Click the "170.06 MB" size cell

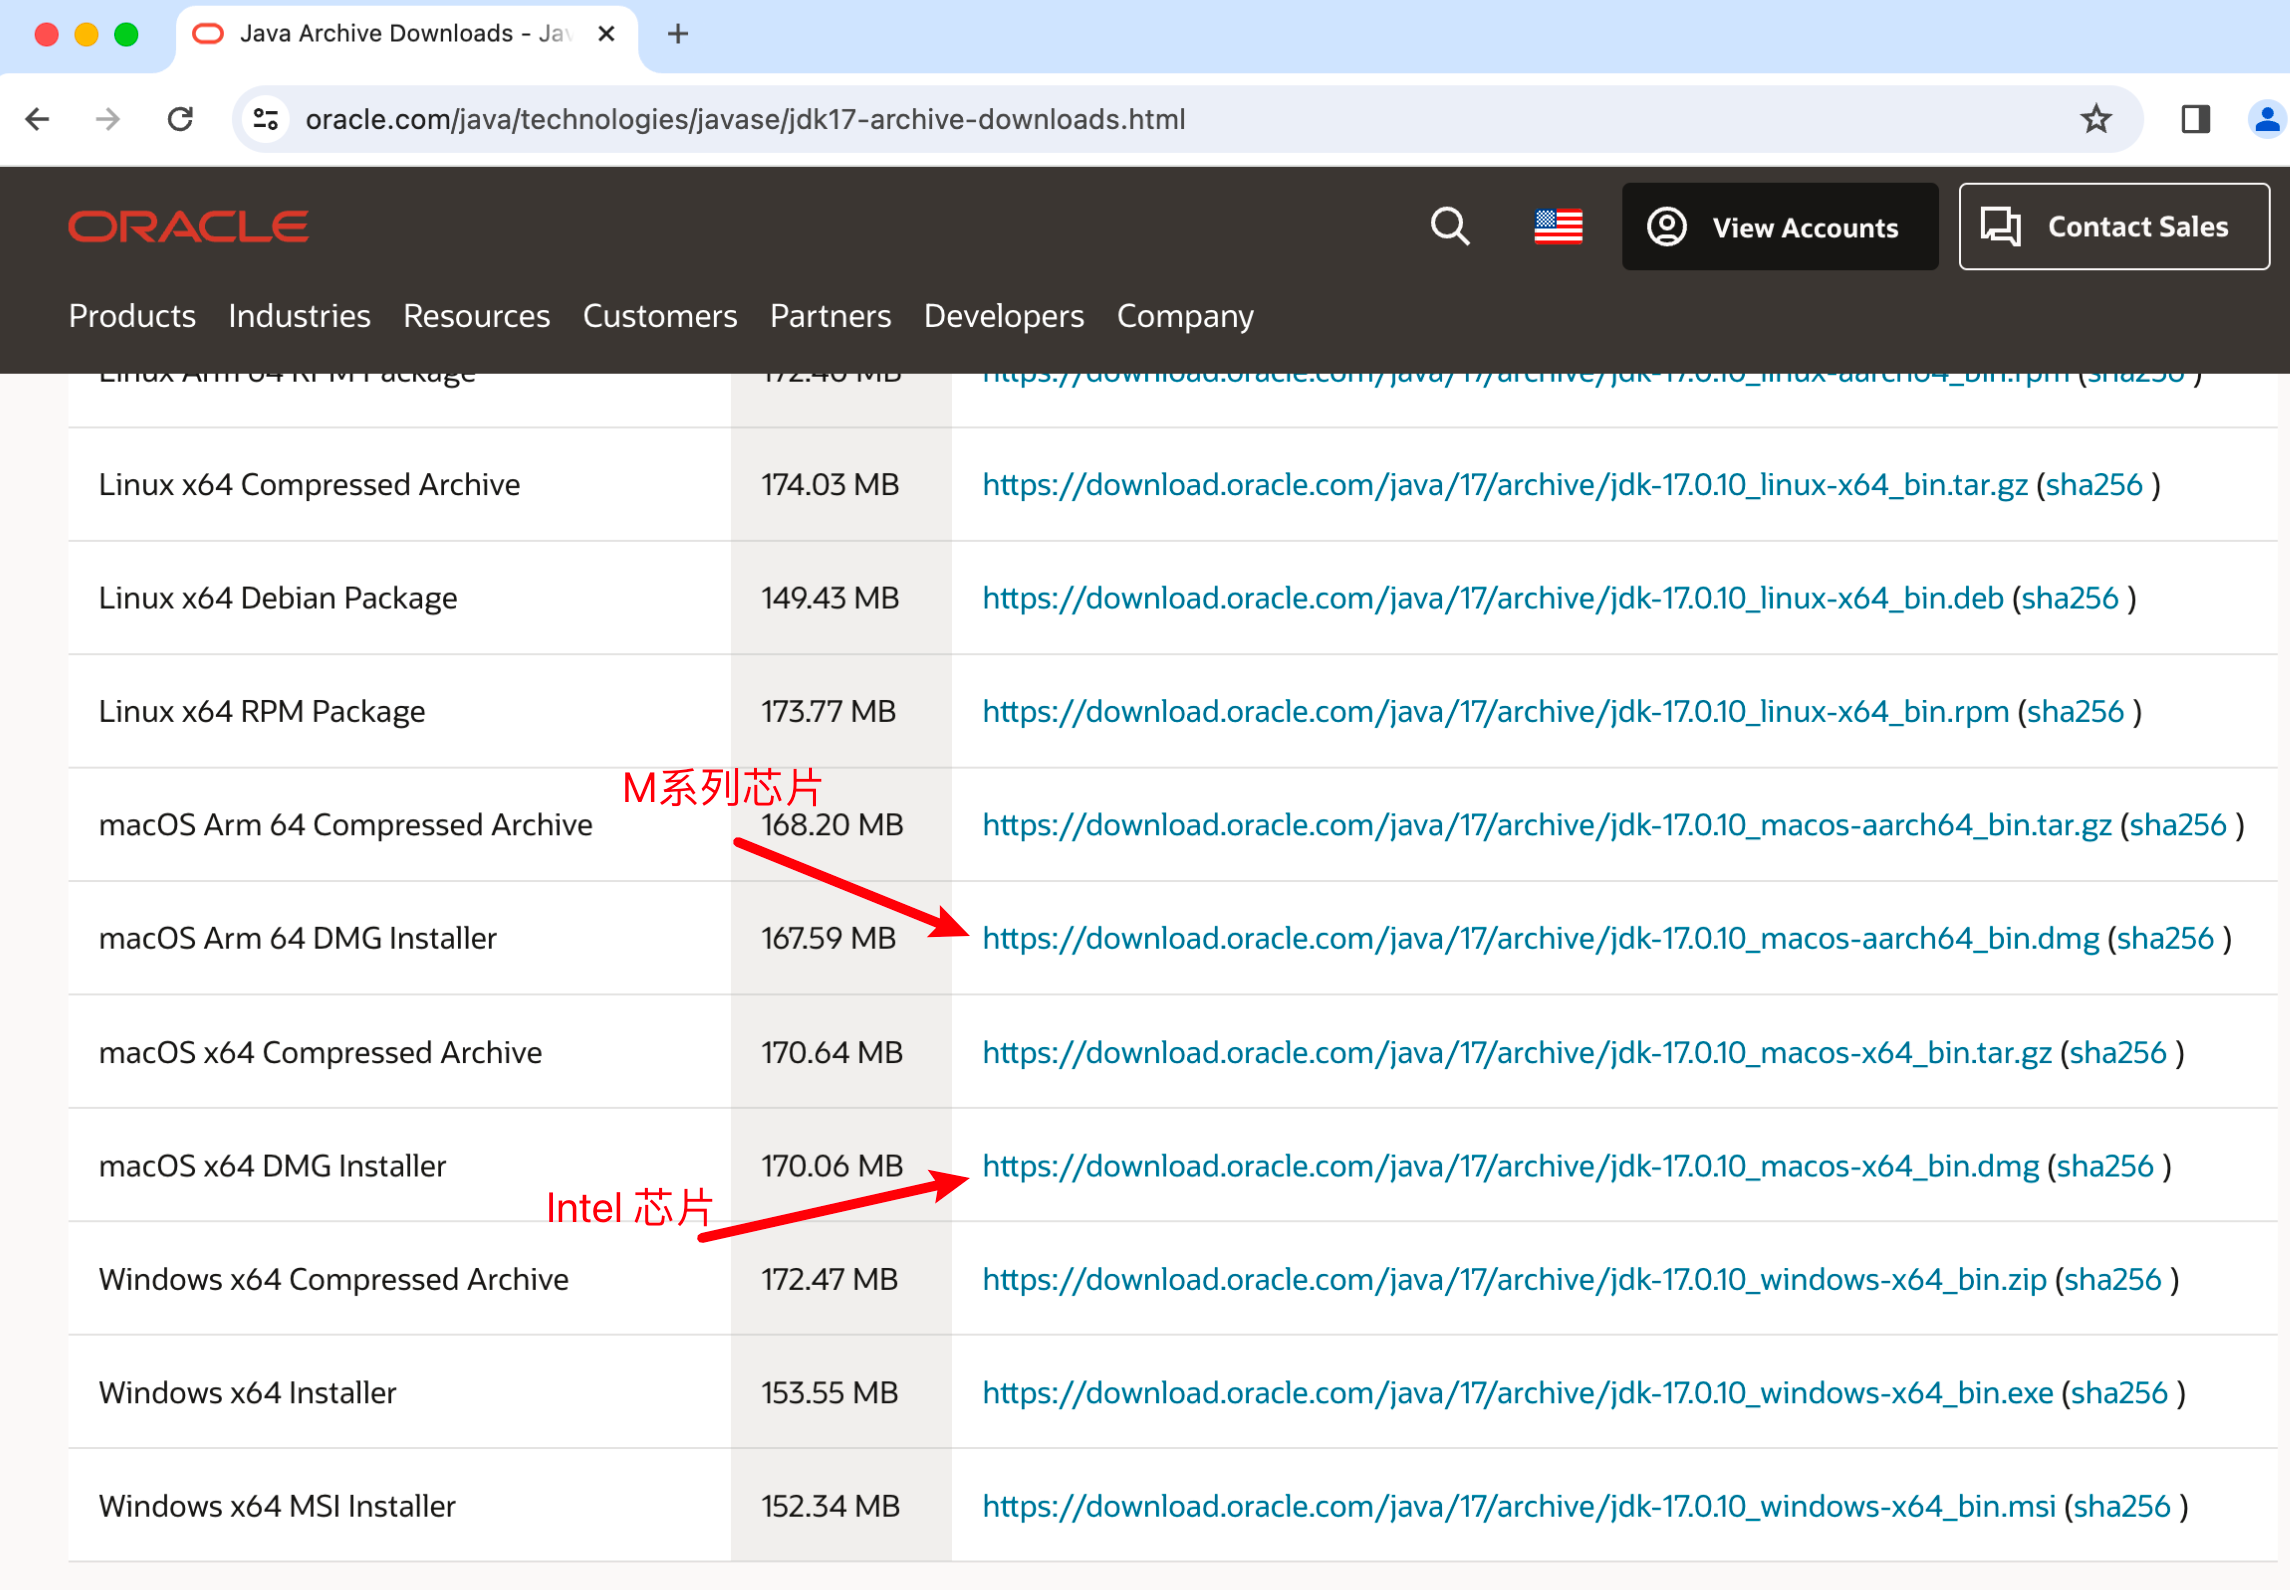[841, 1166]
